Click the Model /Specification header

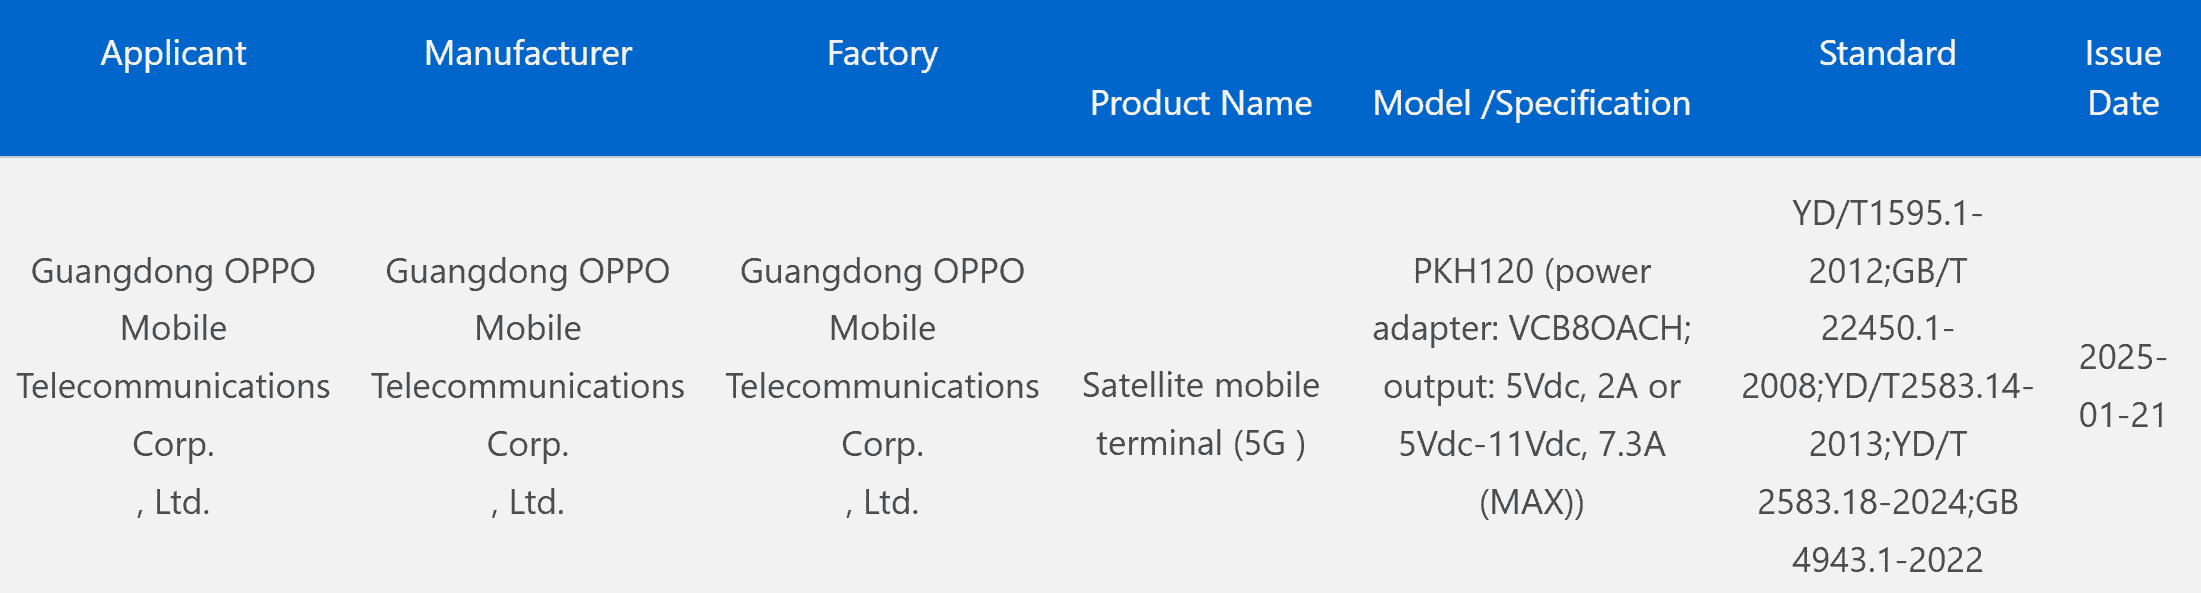click(x=1531, y=103)
